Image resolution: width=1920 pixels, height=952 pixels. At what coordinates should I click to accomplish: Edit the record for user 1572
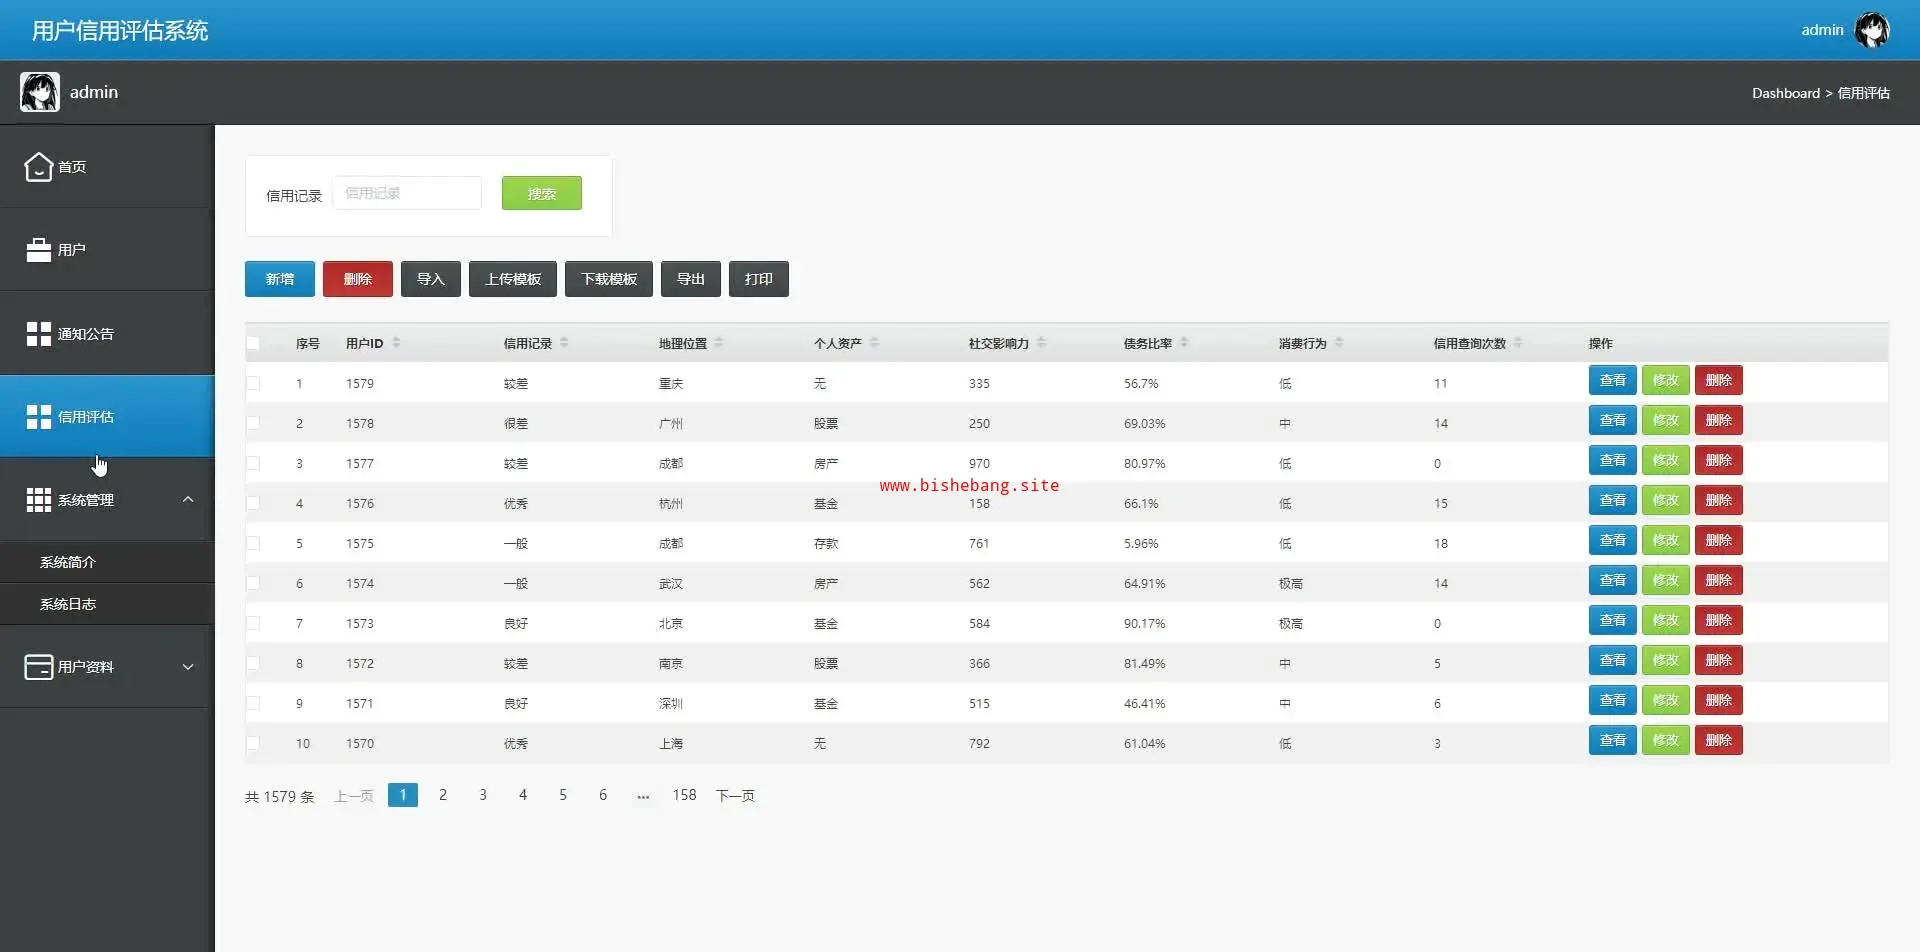[1666, 660]
